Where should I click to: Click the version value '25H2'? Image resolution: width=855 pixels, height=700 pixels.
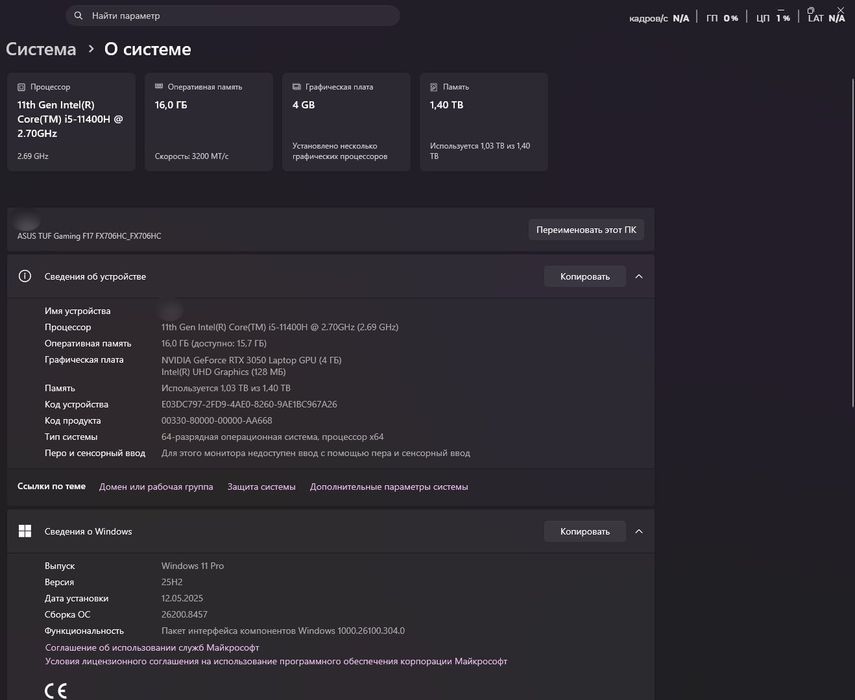(x=172, y=582)
